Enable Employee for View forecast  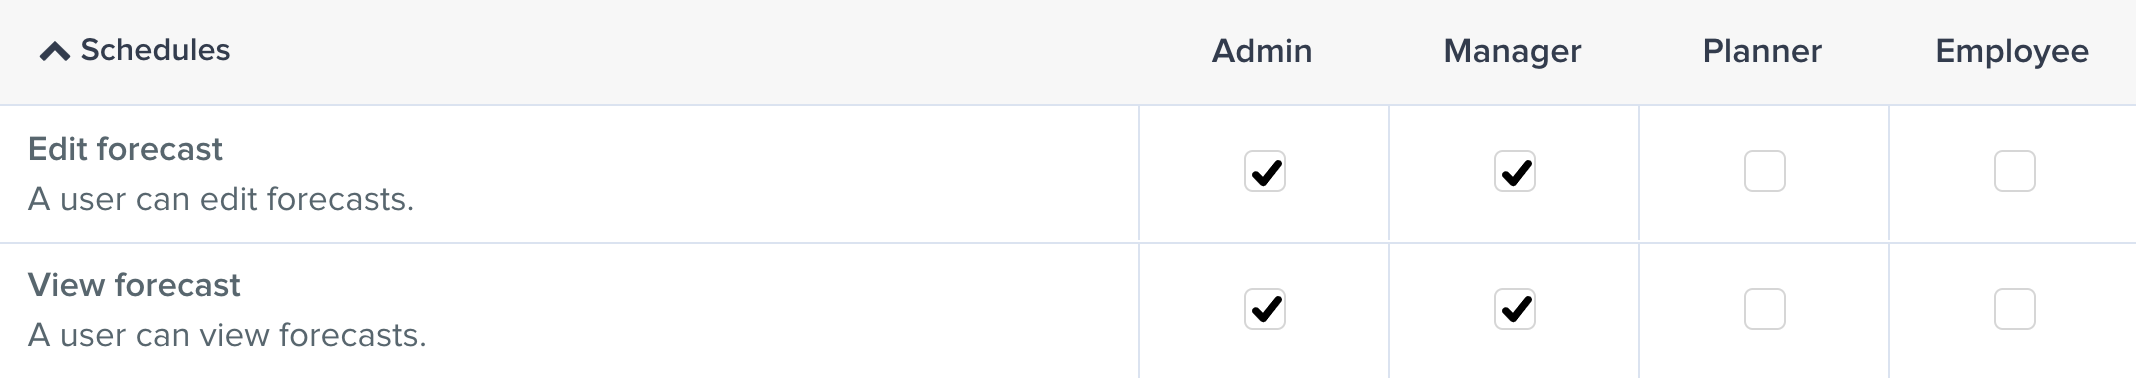2014,309
